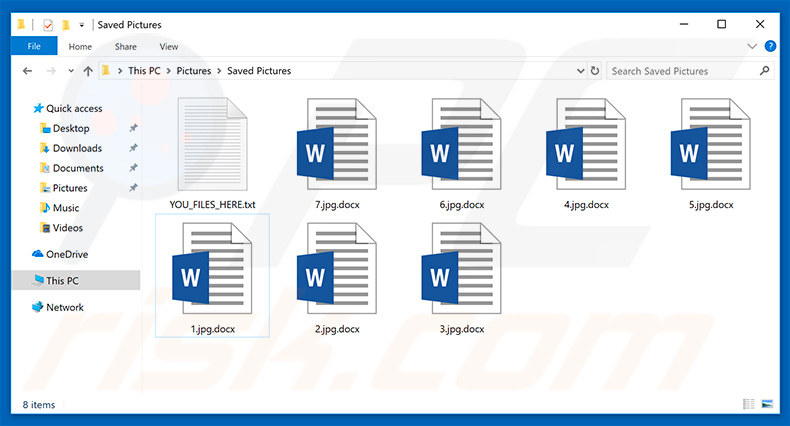The image size is (790, 426).
Task: Open recent locations dropdown arrow
Action: point(70,71)
